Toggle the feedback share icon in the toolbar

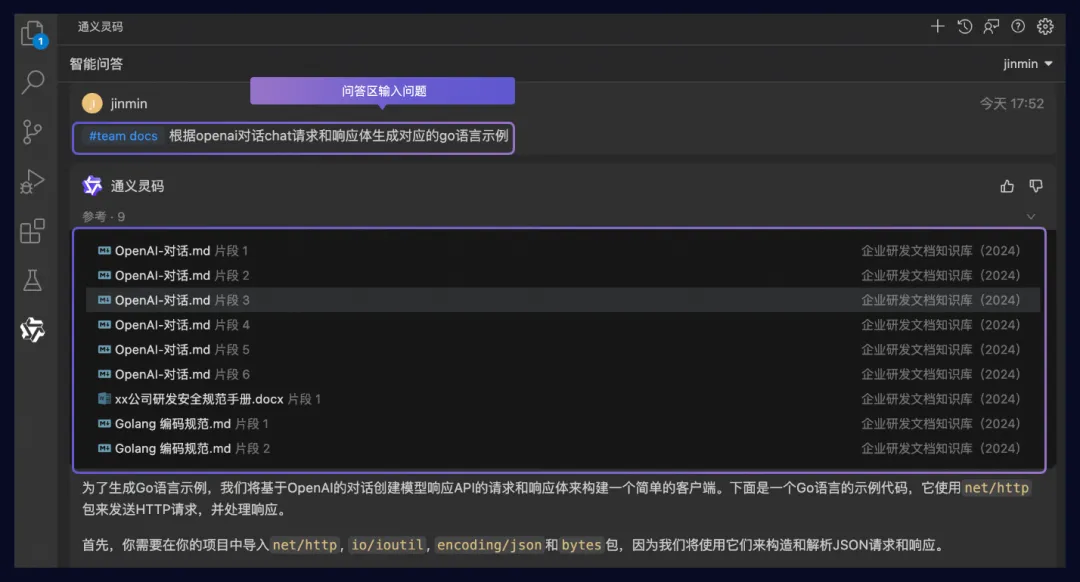coord(990,26)
